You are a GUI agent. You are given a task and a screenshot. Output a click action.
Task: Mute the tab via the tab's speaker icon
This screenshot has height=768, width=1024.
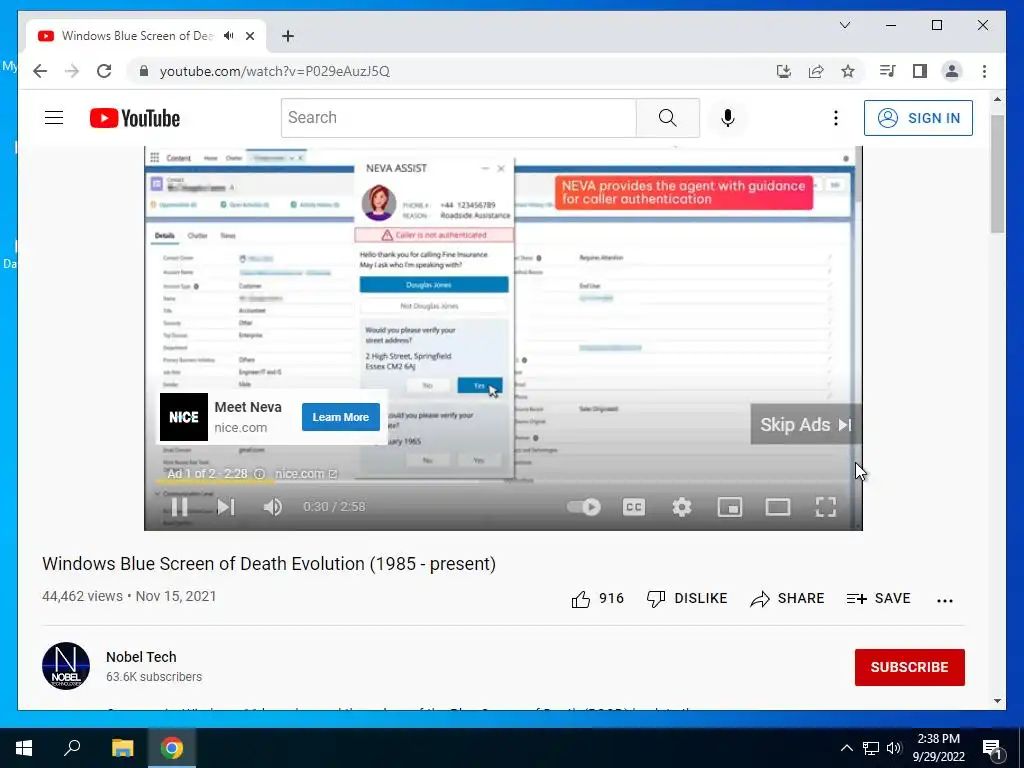click(x=229, y=36)
